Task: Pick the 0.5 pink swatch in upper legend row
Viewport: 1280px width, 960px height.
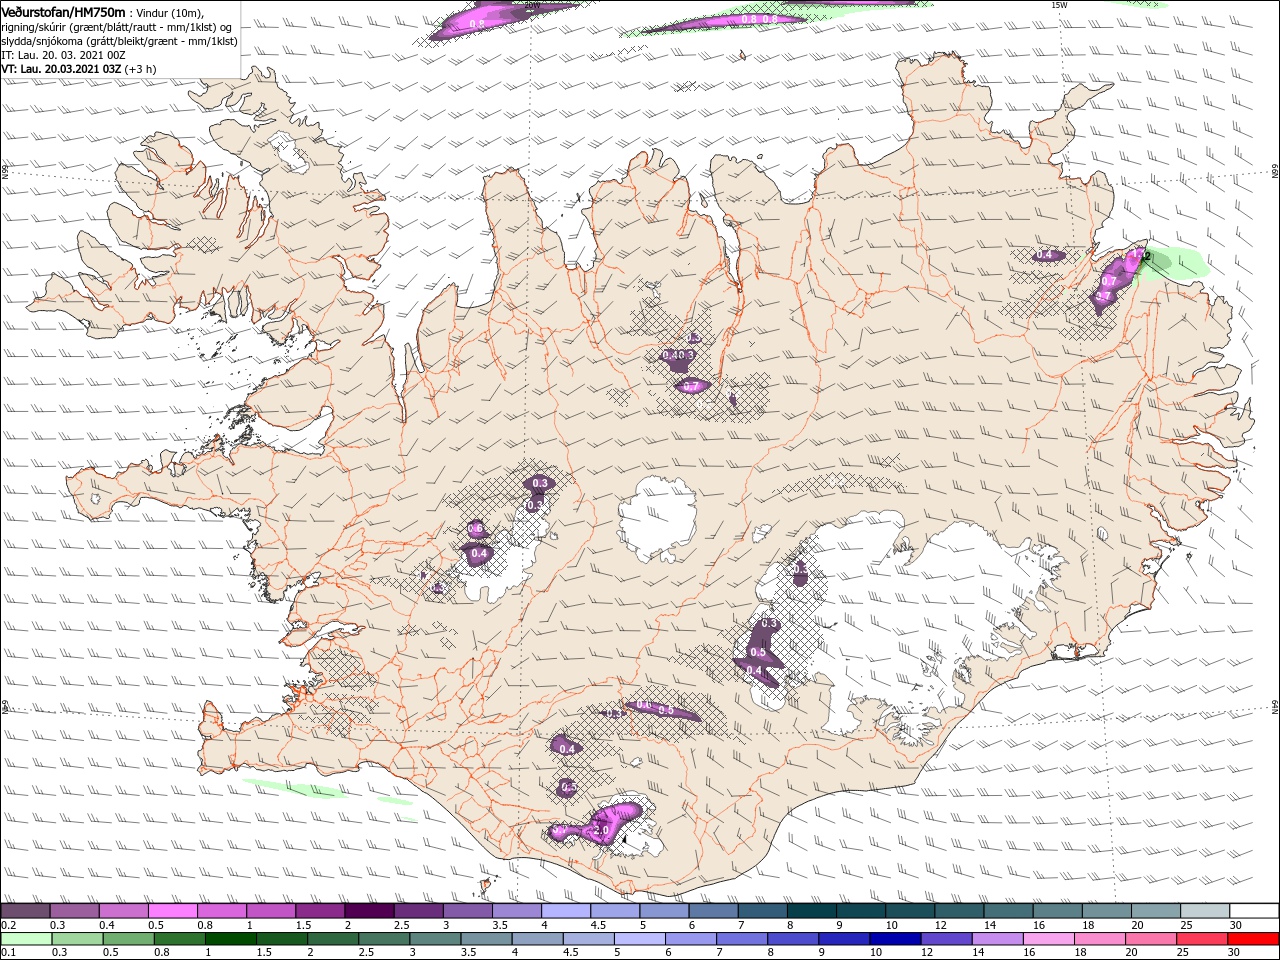Action: tap(173, 911)
